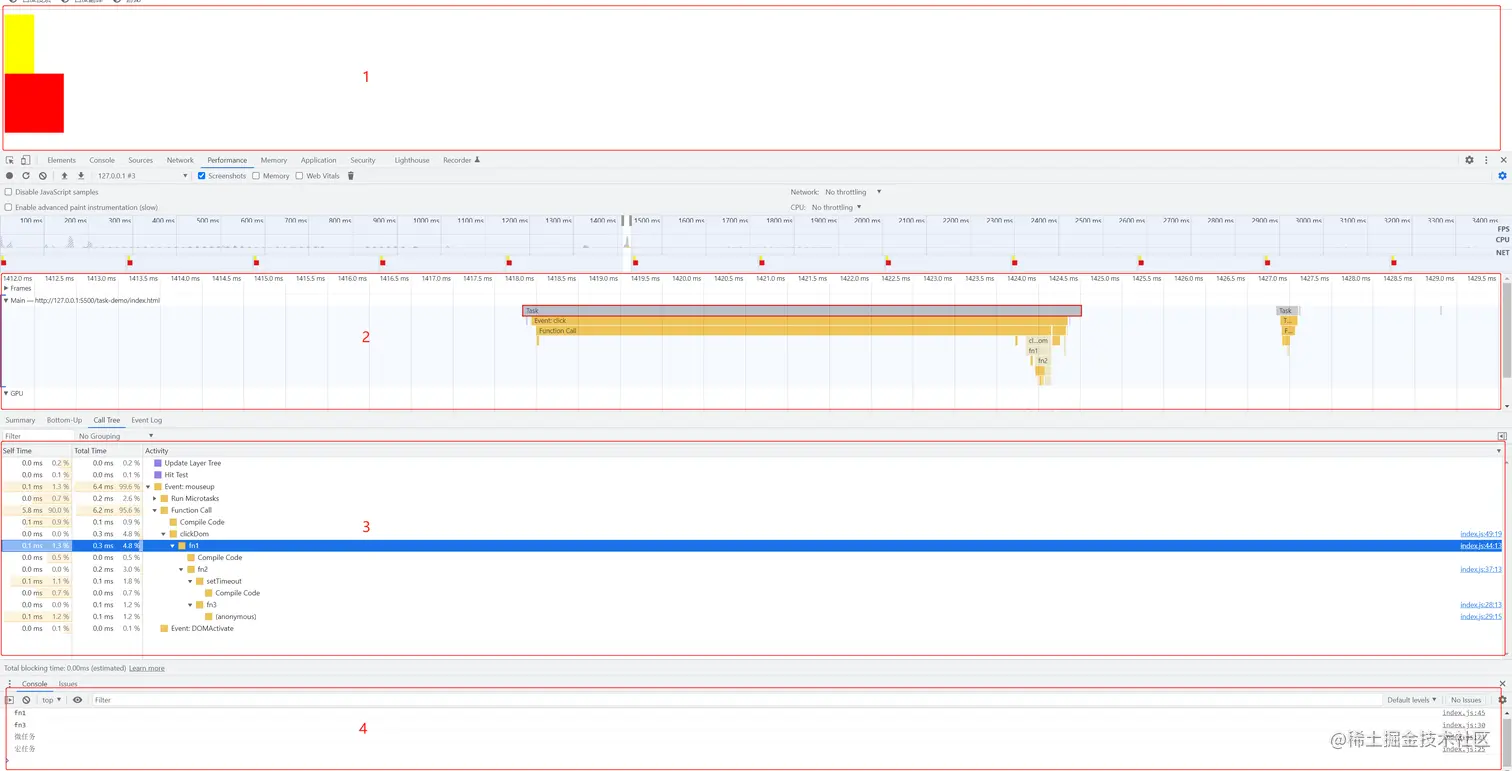
Task: Click the show heaviest stack icon
Action: click(1502, 436)
